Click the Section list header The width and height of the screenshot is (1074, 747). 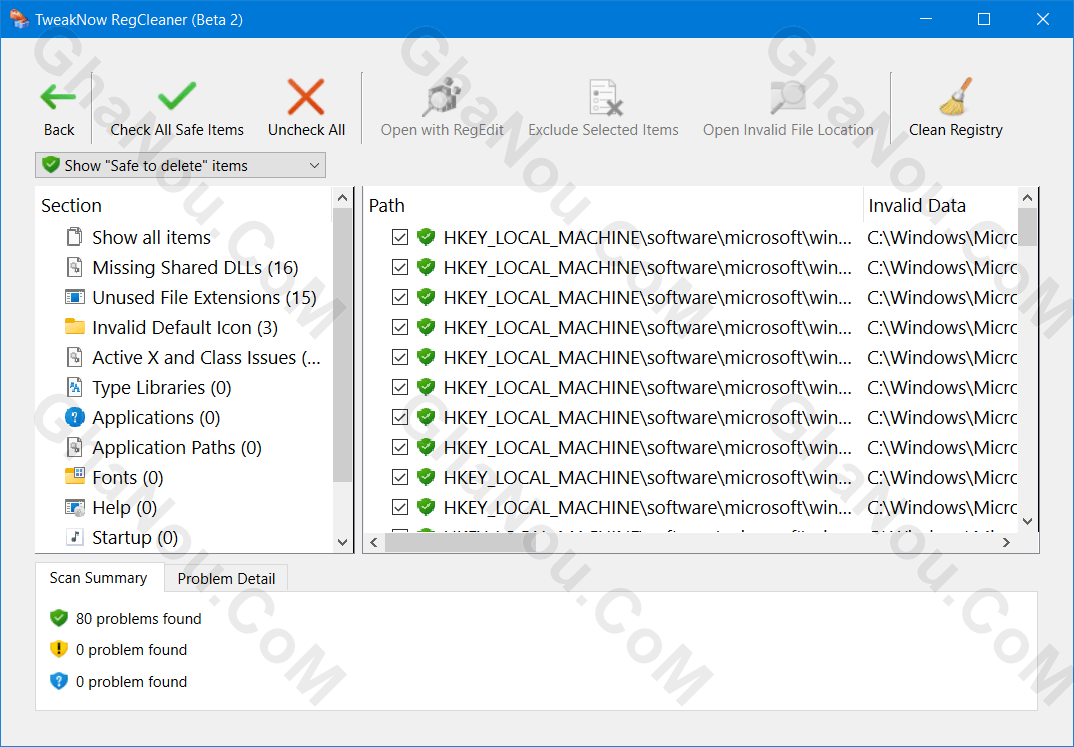(184, 205)
